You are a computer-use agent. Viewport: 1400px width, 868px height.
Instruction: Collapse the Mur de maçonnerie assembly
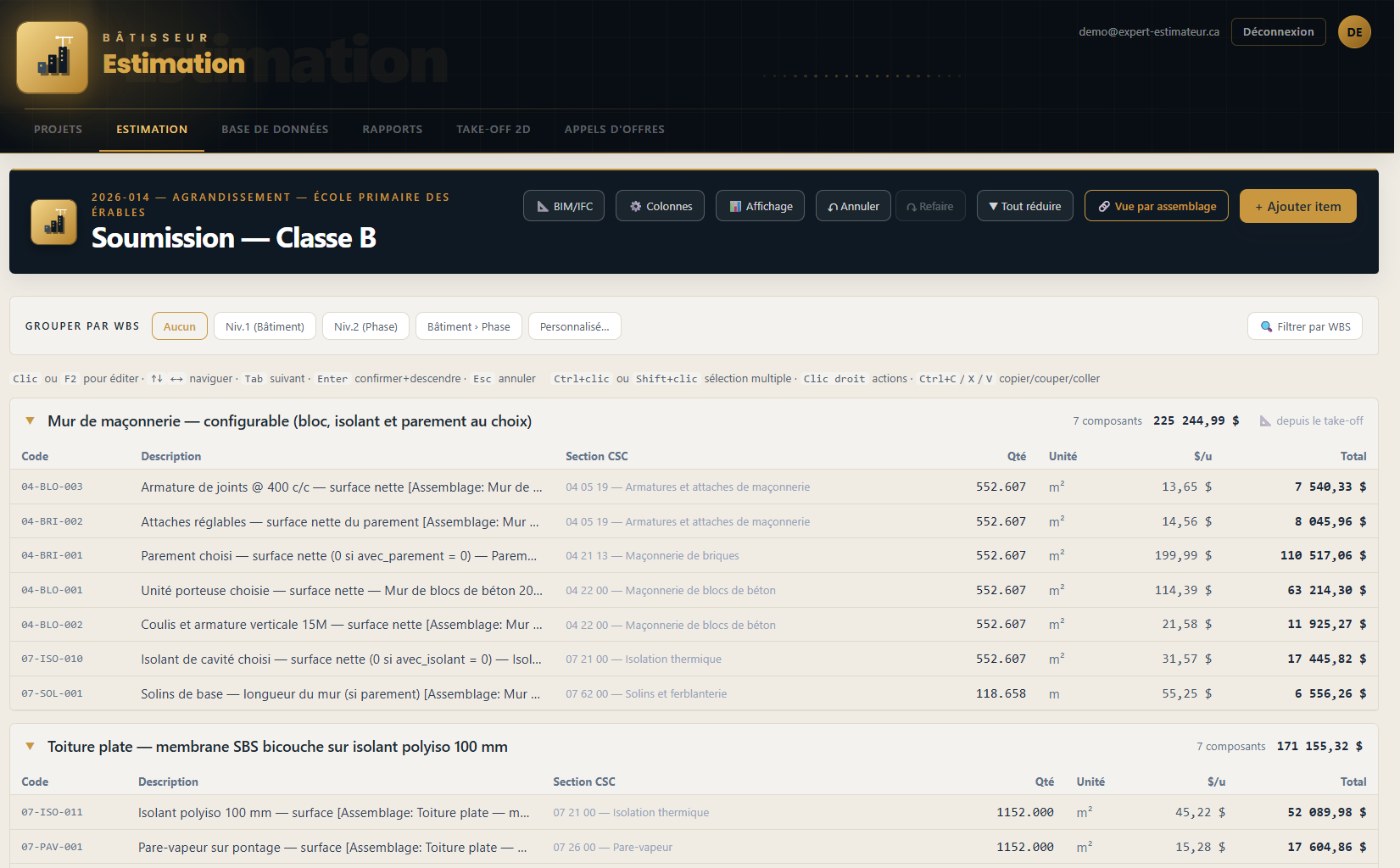(x=30, y=421)
